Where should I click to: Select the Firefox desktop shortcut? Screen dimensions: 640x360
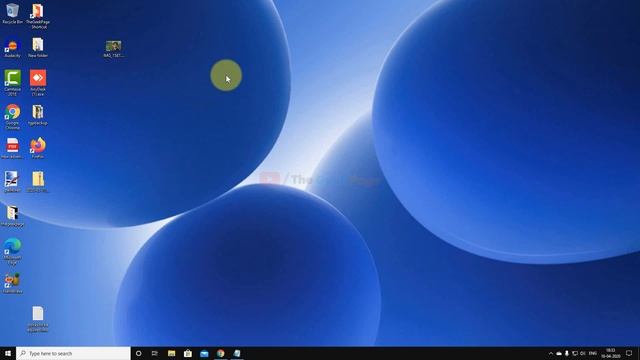pyautogui.click(x=38, y=148)
